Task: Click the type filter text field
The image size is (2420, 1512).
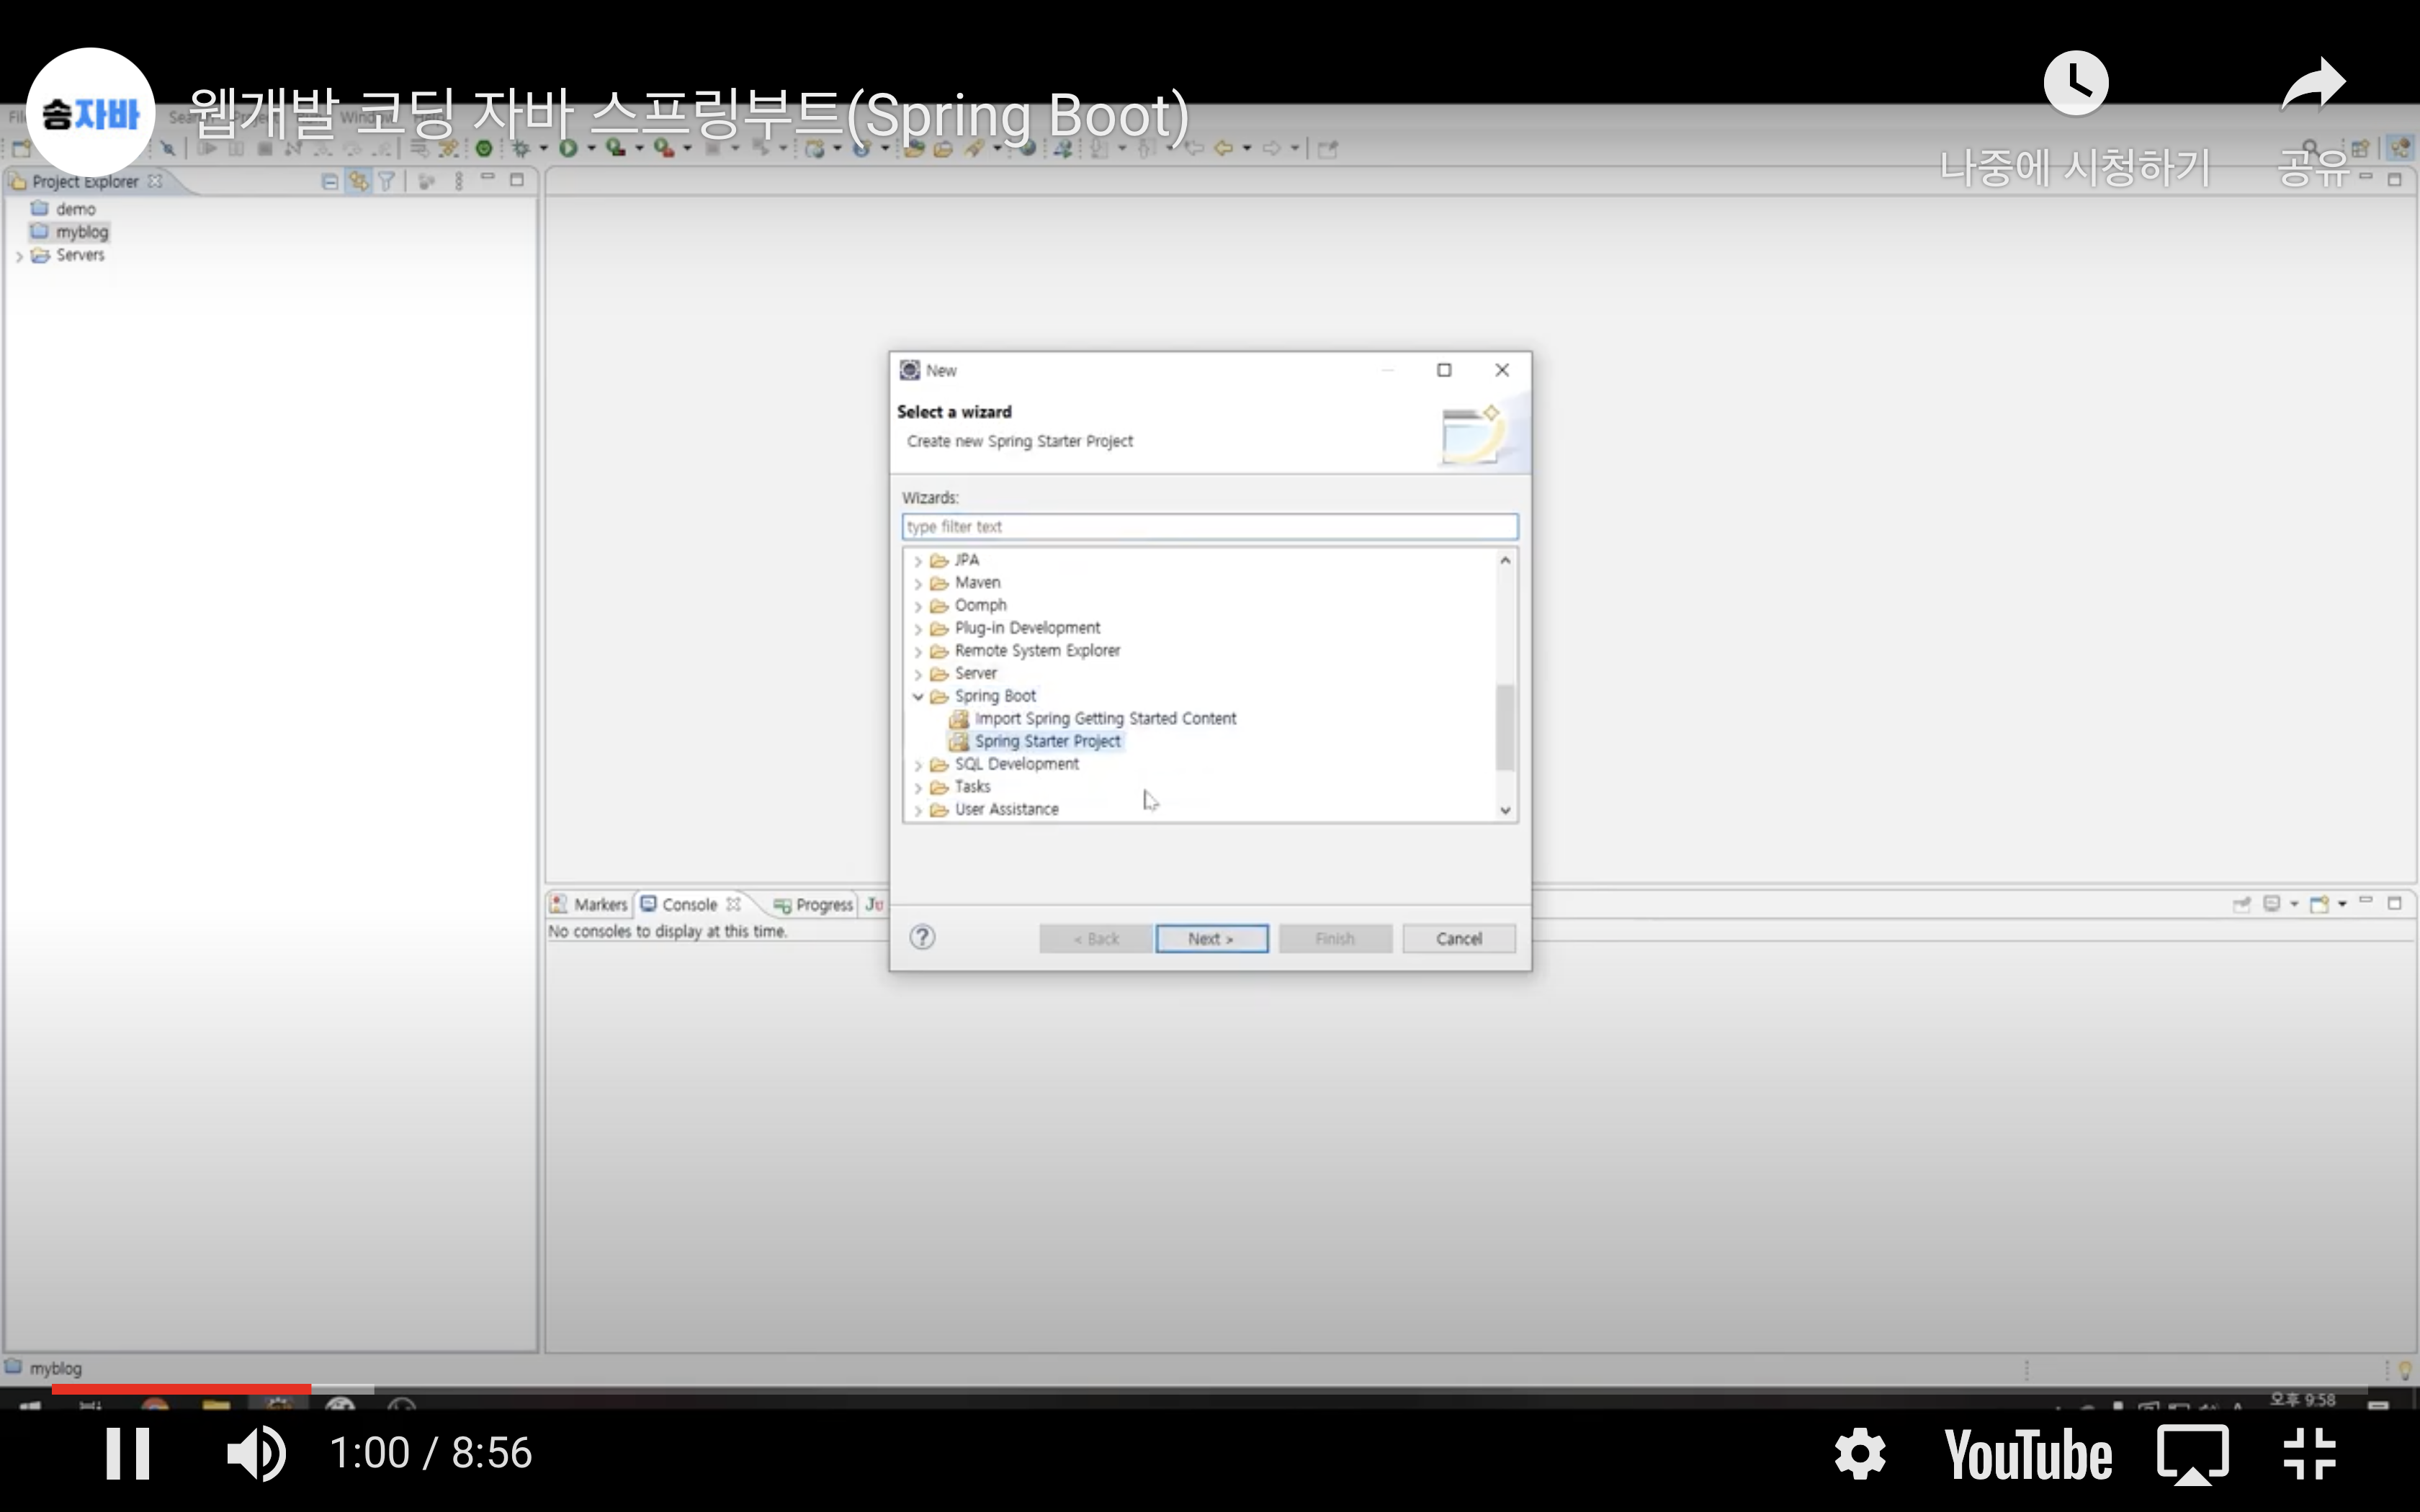Action: (x=1209, y=526)
